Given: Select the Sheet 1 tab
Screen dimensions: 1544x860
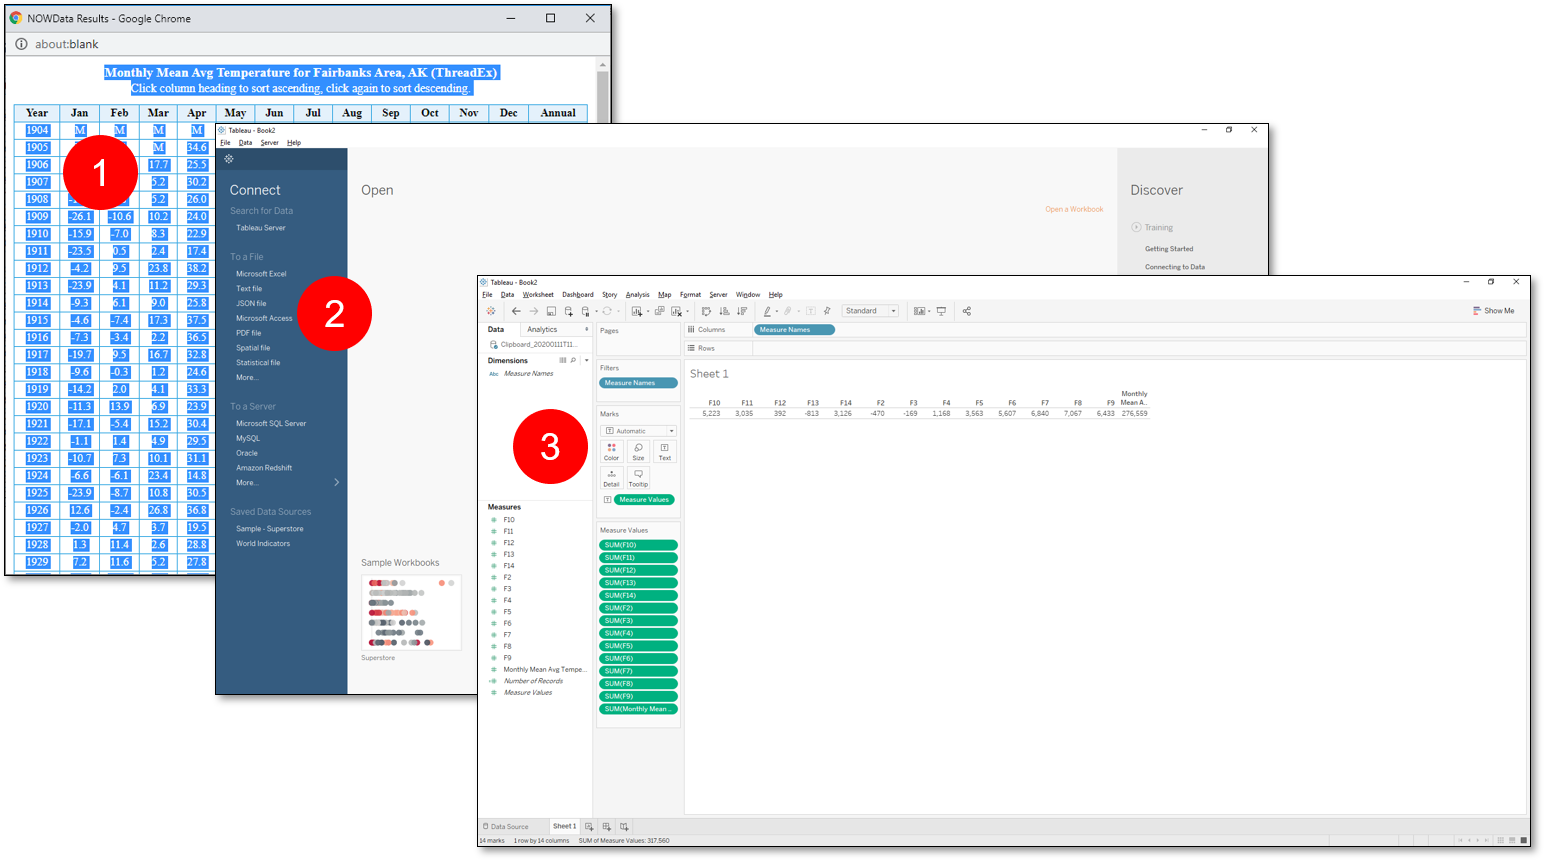Looking at the screenshot, I should pos(564,826).
